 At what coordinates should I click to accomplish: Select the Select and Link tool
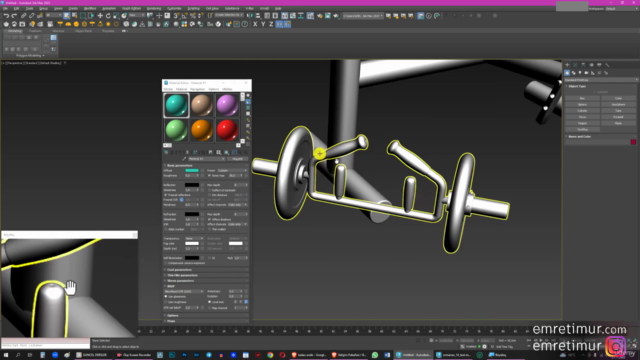(23, 16)
